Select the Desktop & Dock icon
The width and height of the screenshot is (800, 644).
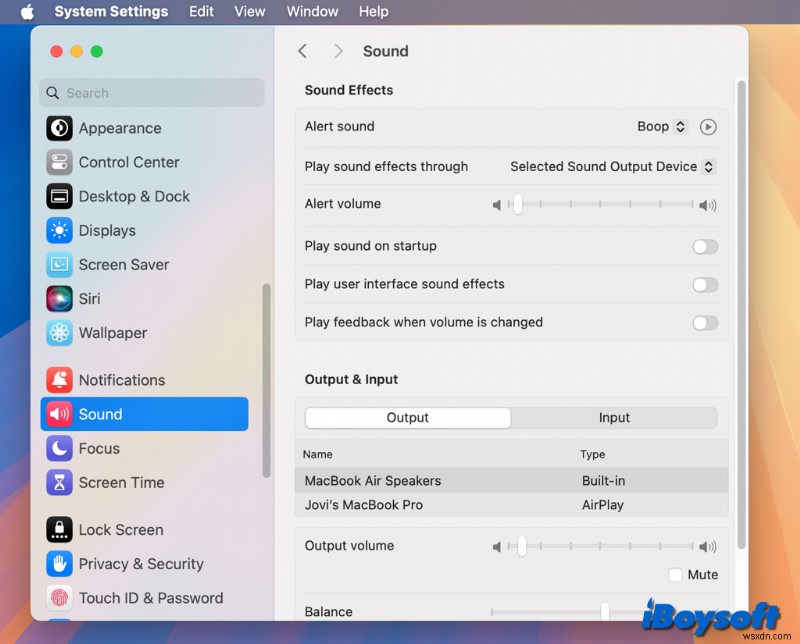59,196
